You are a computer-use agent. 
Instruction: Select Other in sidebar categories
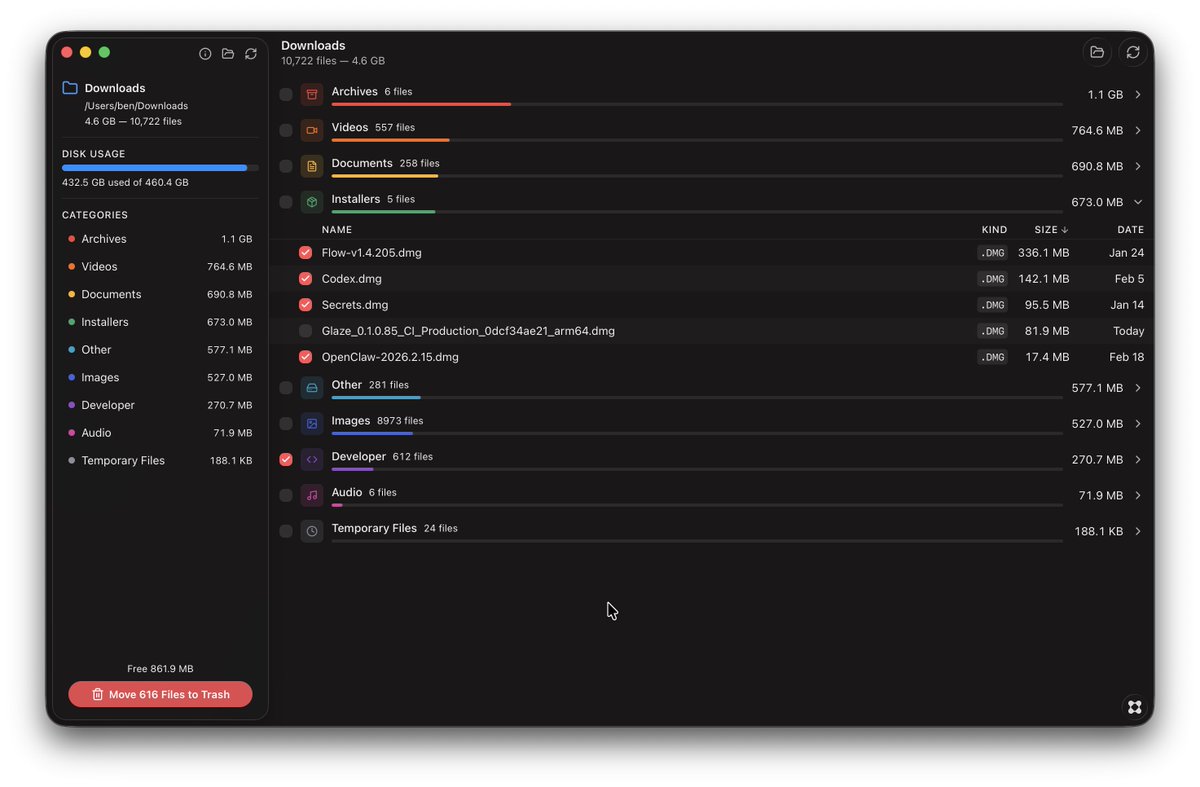160,350
